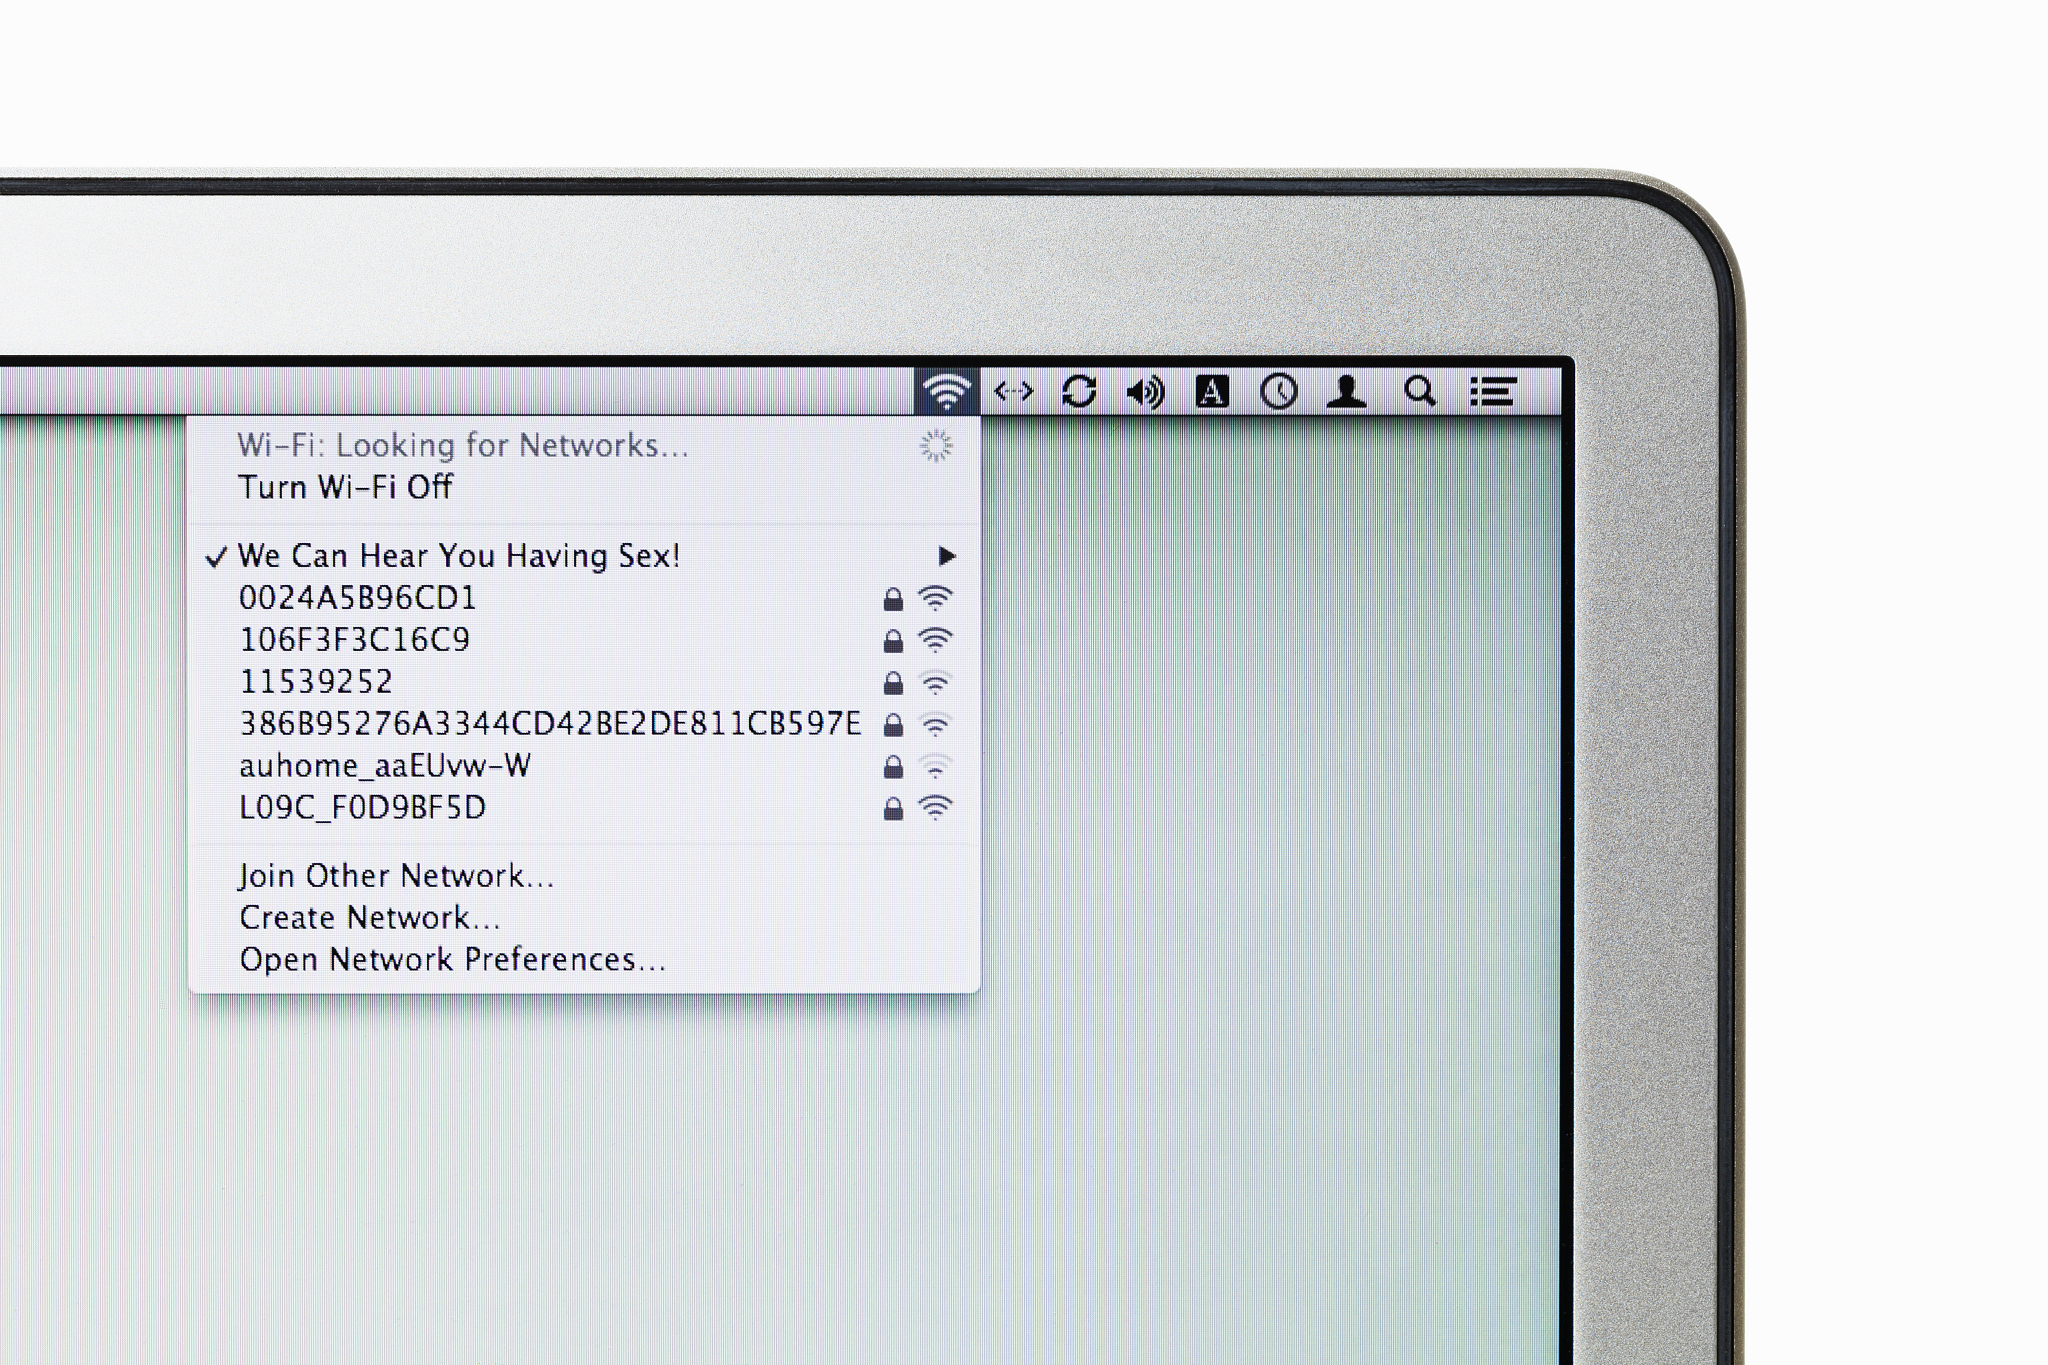Select network 11539252

click(x=316, y=682)
